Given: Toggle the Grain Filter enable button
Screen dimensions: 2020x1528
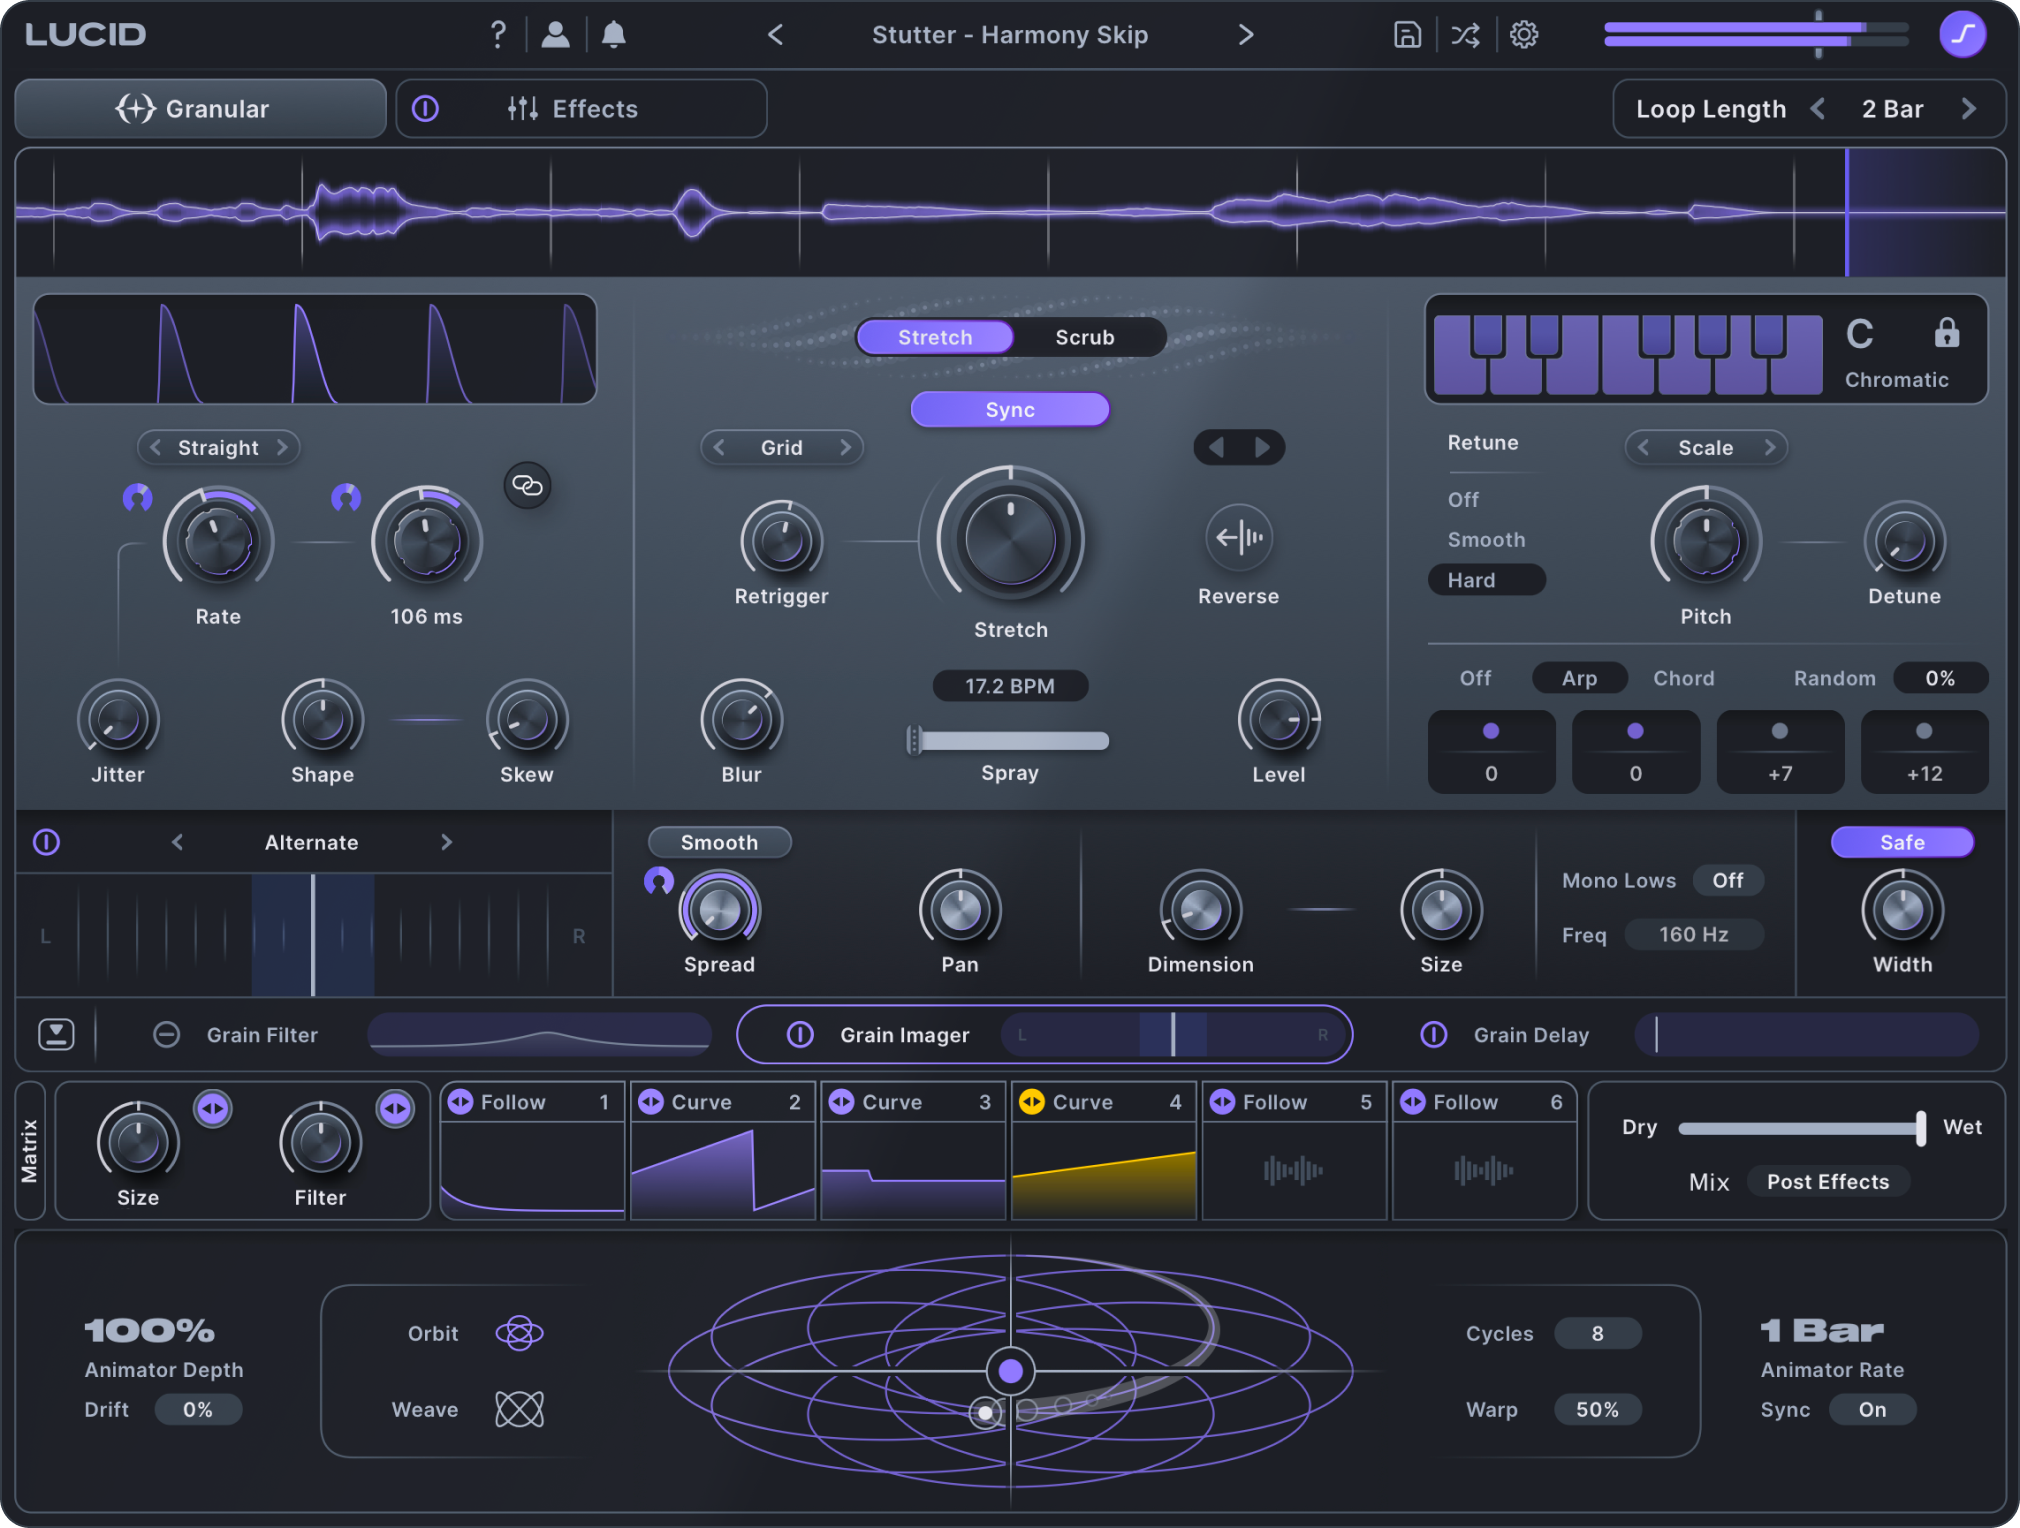Looking at the screenshot, I should (166, 1034).
